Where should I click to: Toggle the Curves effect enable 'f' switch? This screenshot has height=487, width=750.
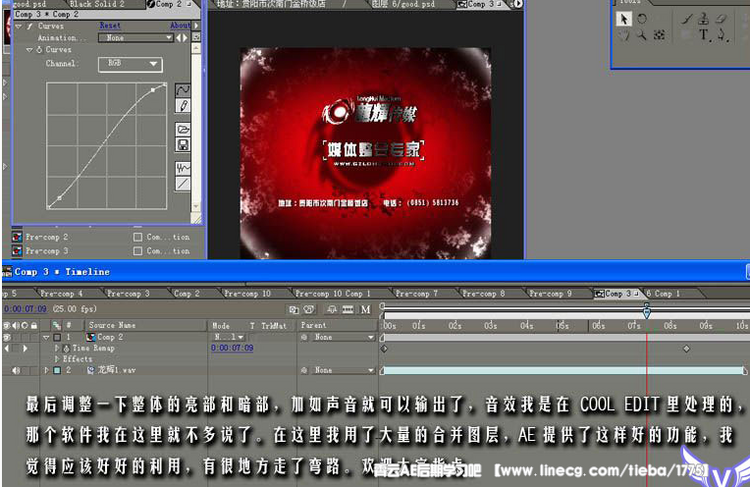pos(30,26)
